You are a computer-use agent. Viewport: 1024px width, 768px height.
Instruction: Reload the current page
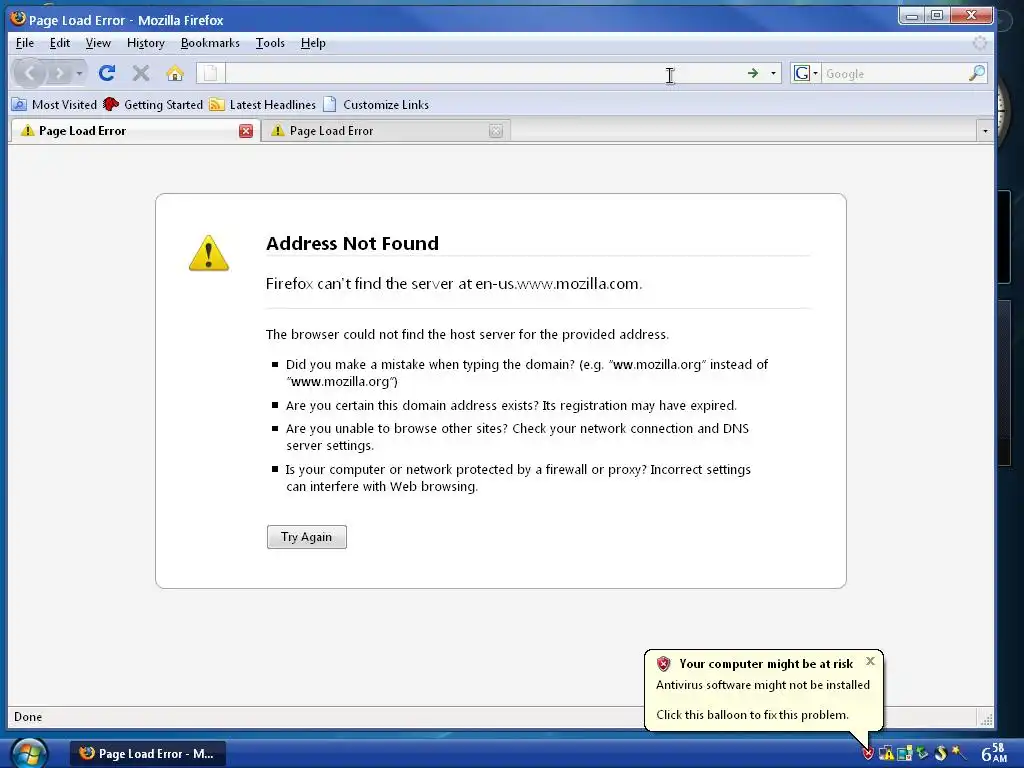click(x=107, y=73)
